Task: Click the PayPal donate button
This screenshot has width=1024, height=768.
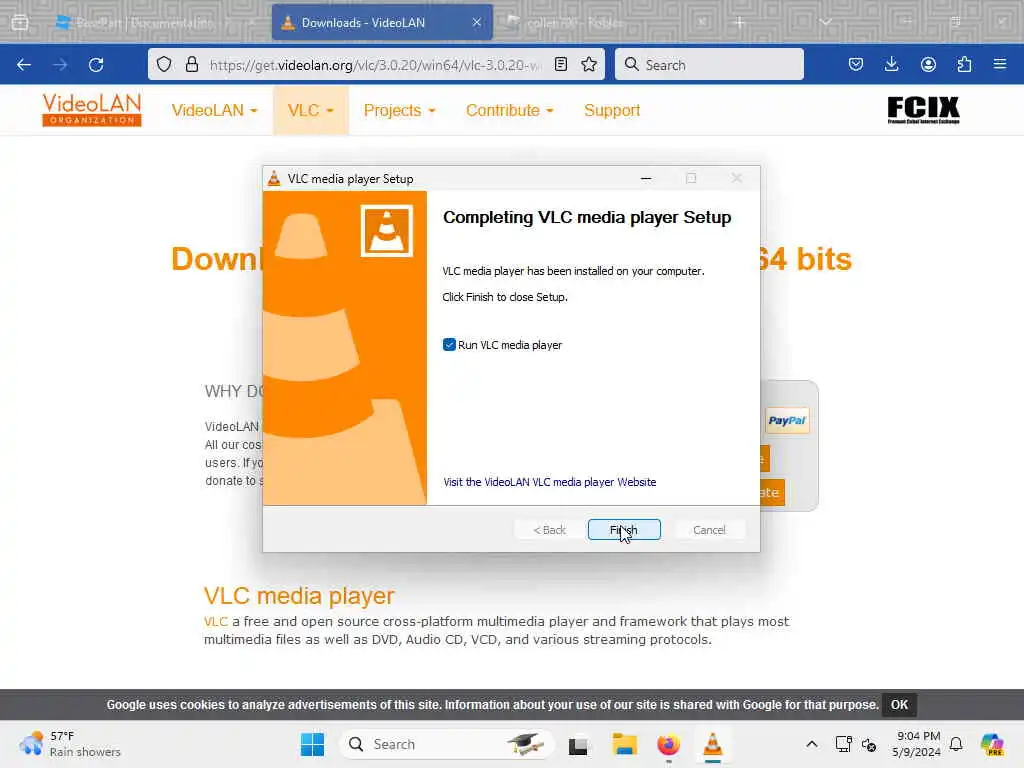Action: (x=787, y=421)
